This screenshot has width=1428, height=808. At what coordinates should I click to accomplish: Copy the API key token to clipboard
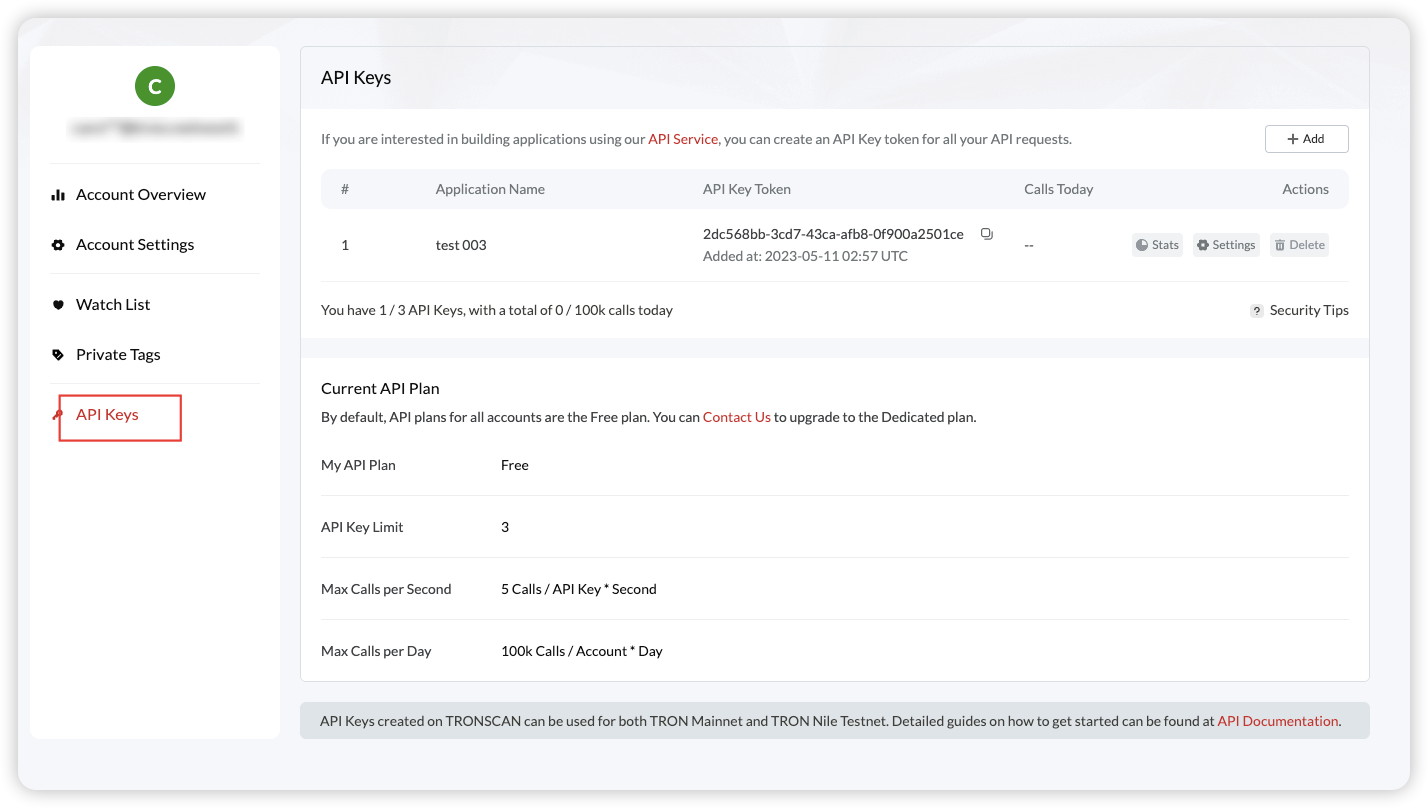point(987,233)
